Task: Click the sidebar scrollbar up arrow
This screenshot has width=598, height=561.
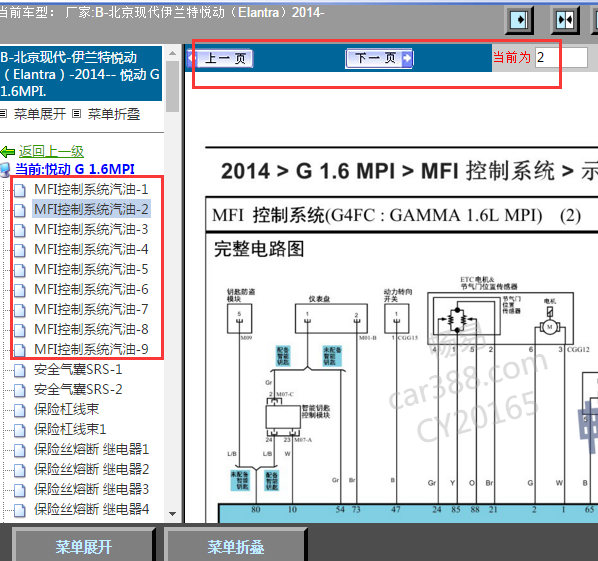Action: 172,53
